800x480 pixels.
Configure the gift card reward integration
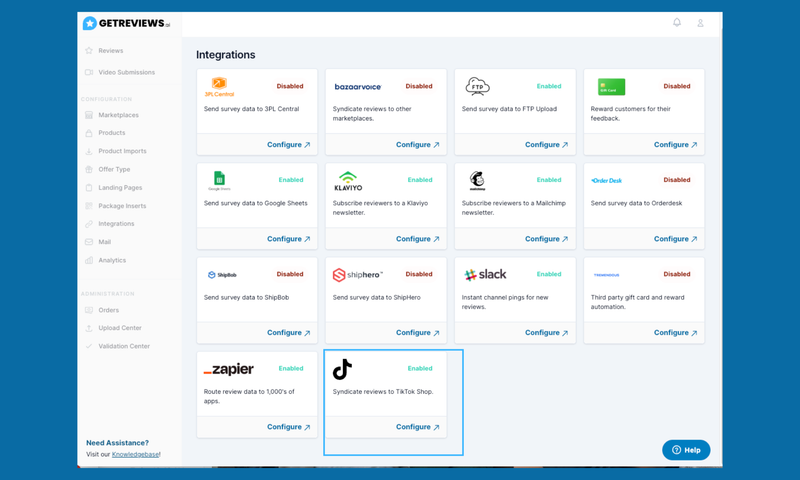[676, 145]
